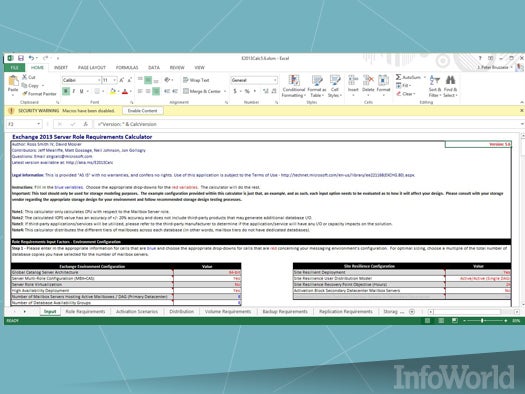Decrease font size with the small A icon
The image size is (525, 394).
(130, 80)
